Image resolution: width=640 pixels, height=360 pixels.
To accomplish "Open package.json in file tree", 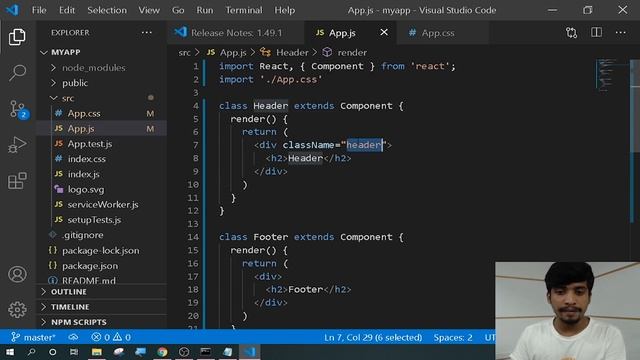I will click(90, 266).
